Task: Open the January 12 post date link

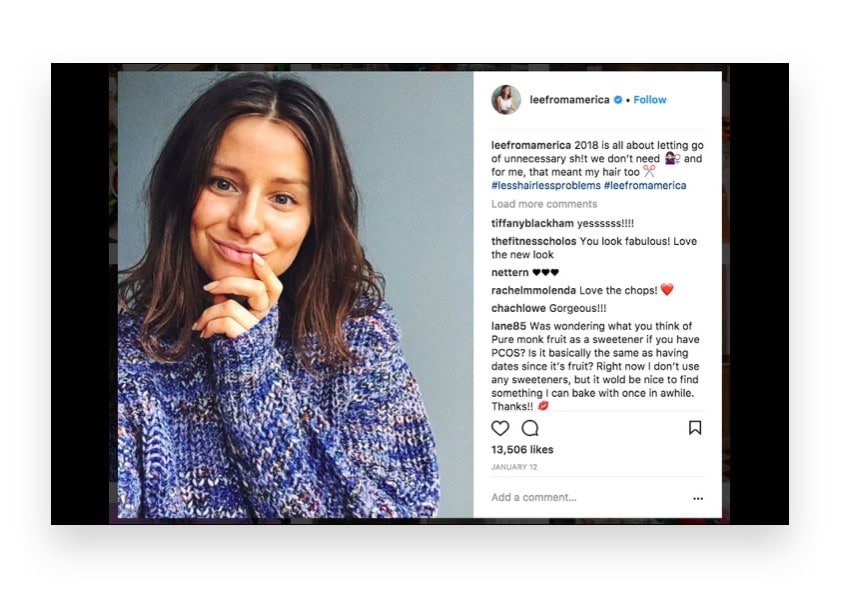Action: (514, 467)
